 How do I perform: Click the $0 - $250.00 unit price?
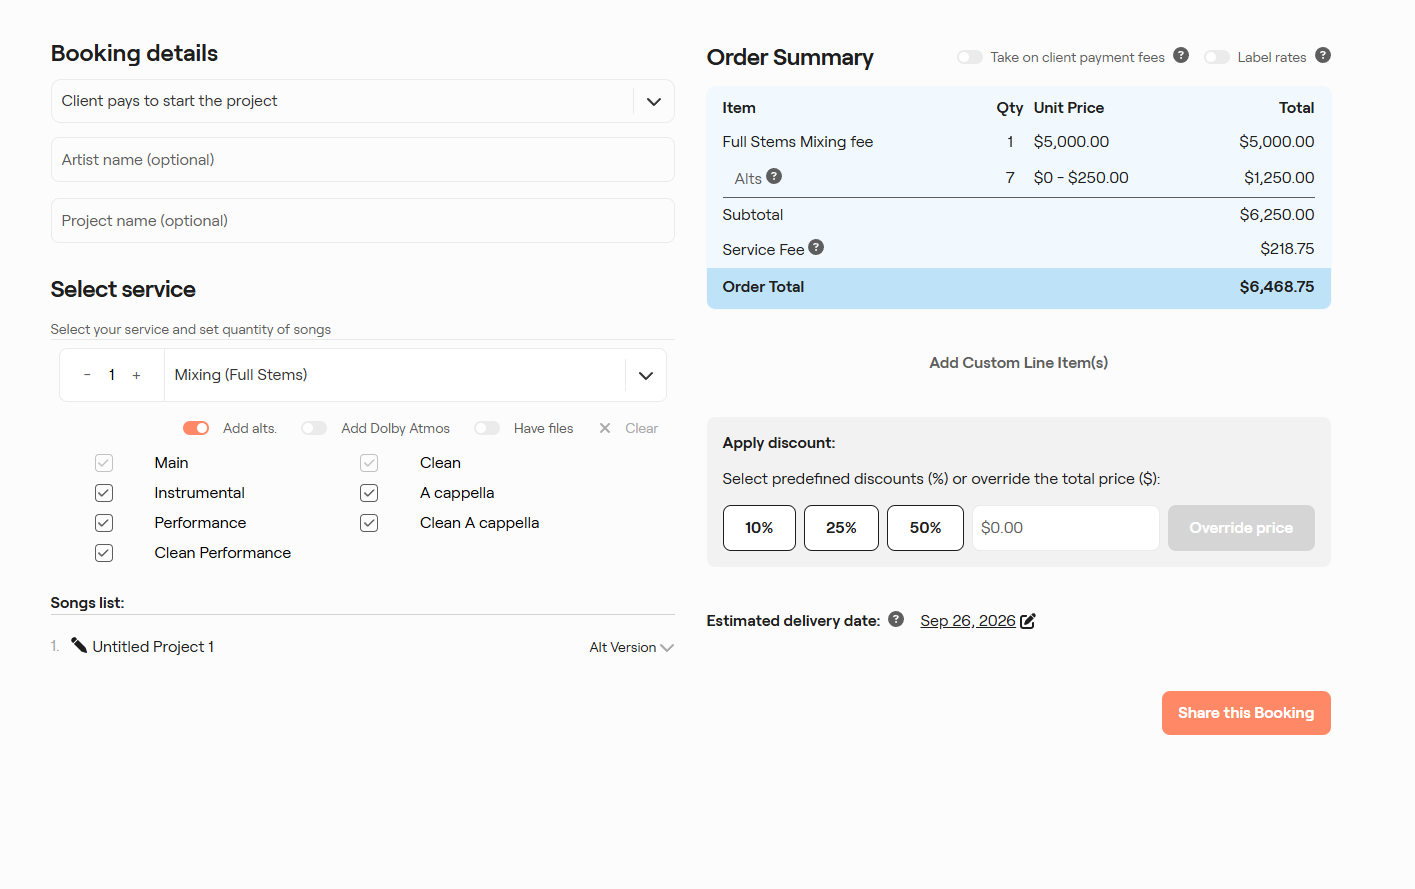point(1081,178)
